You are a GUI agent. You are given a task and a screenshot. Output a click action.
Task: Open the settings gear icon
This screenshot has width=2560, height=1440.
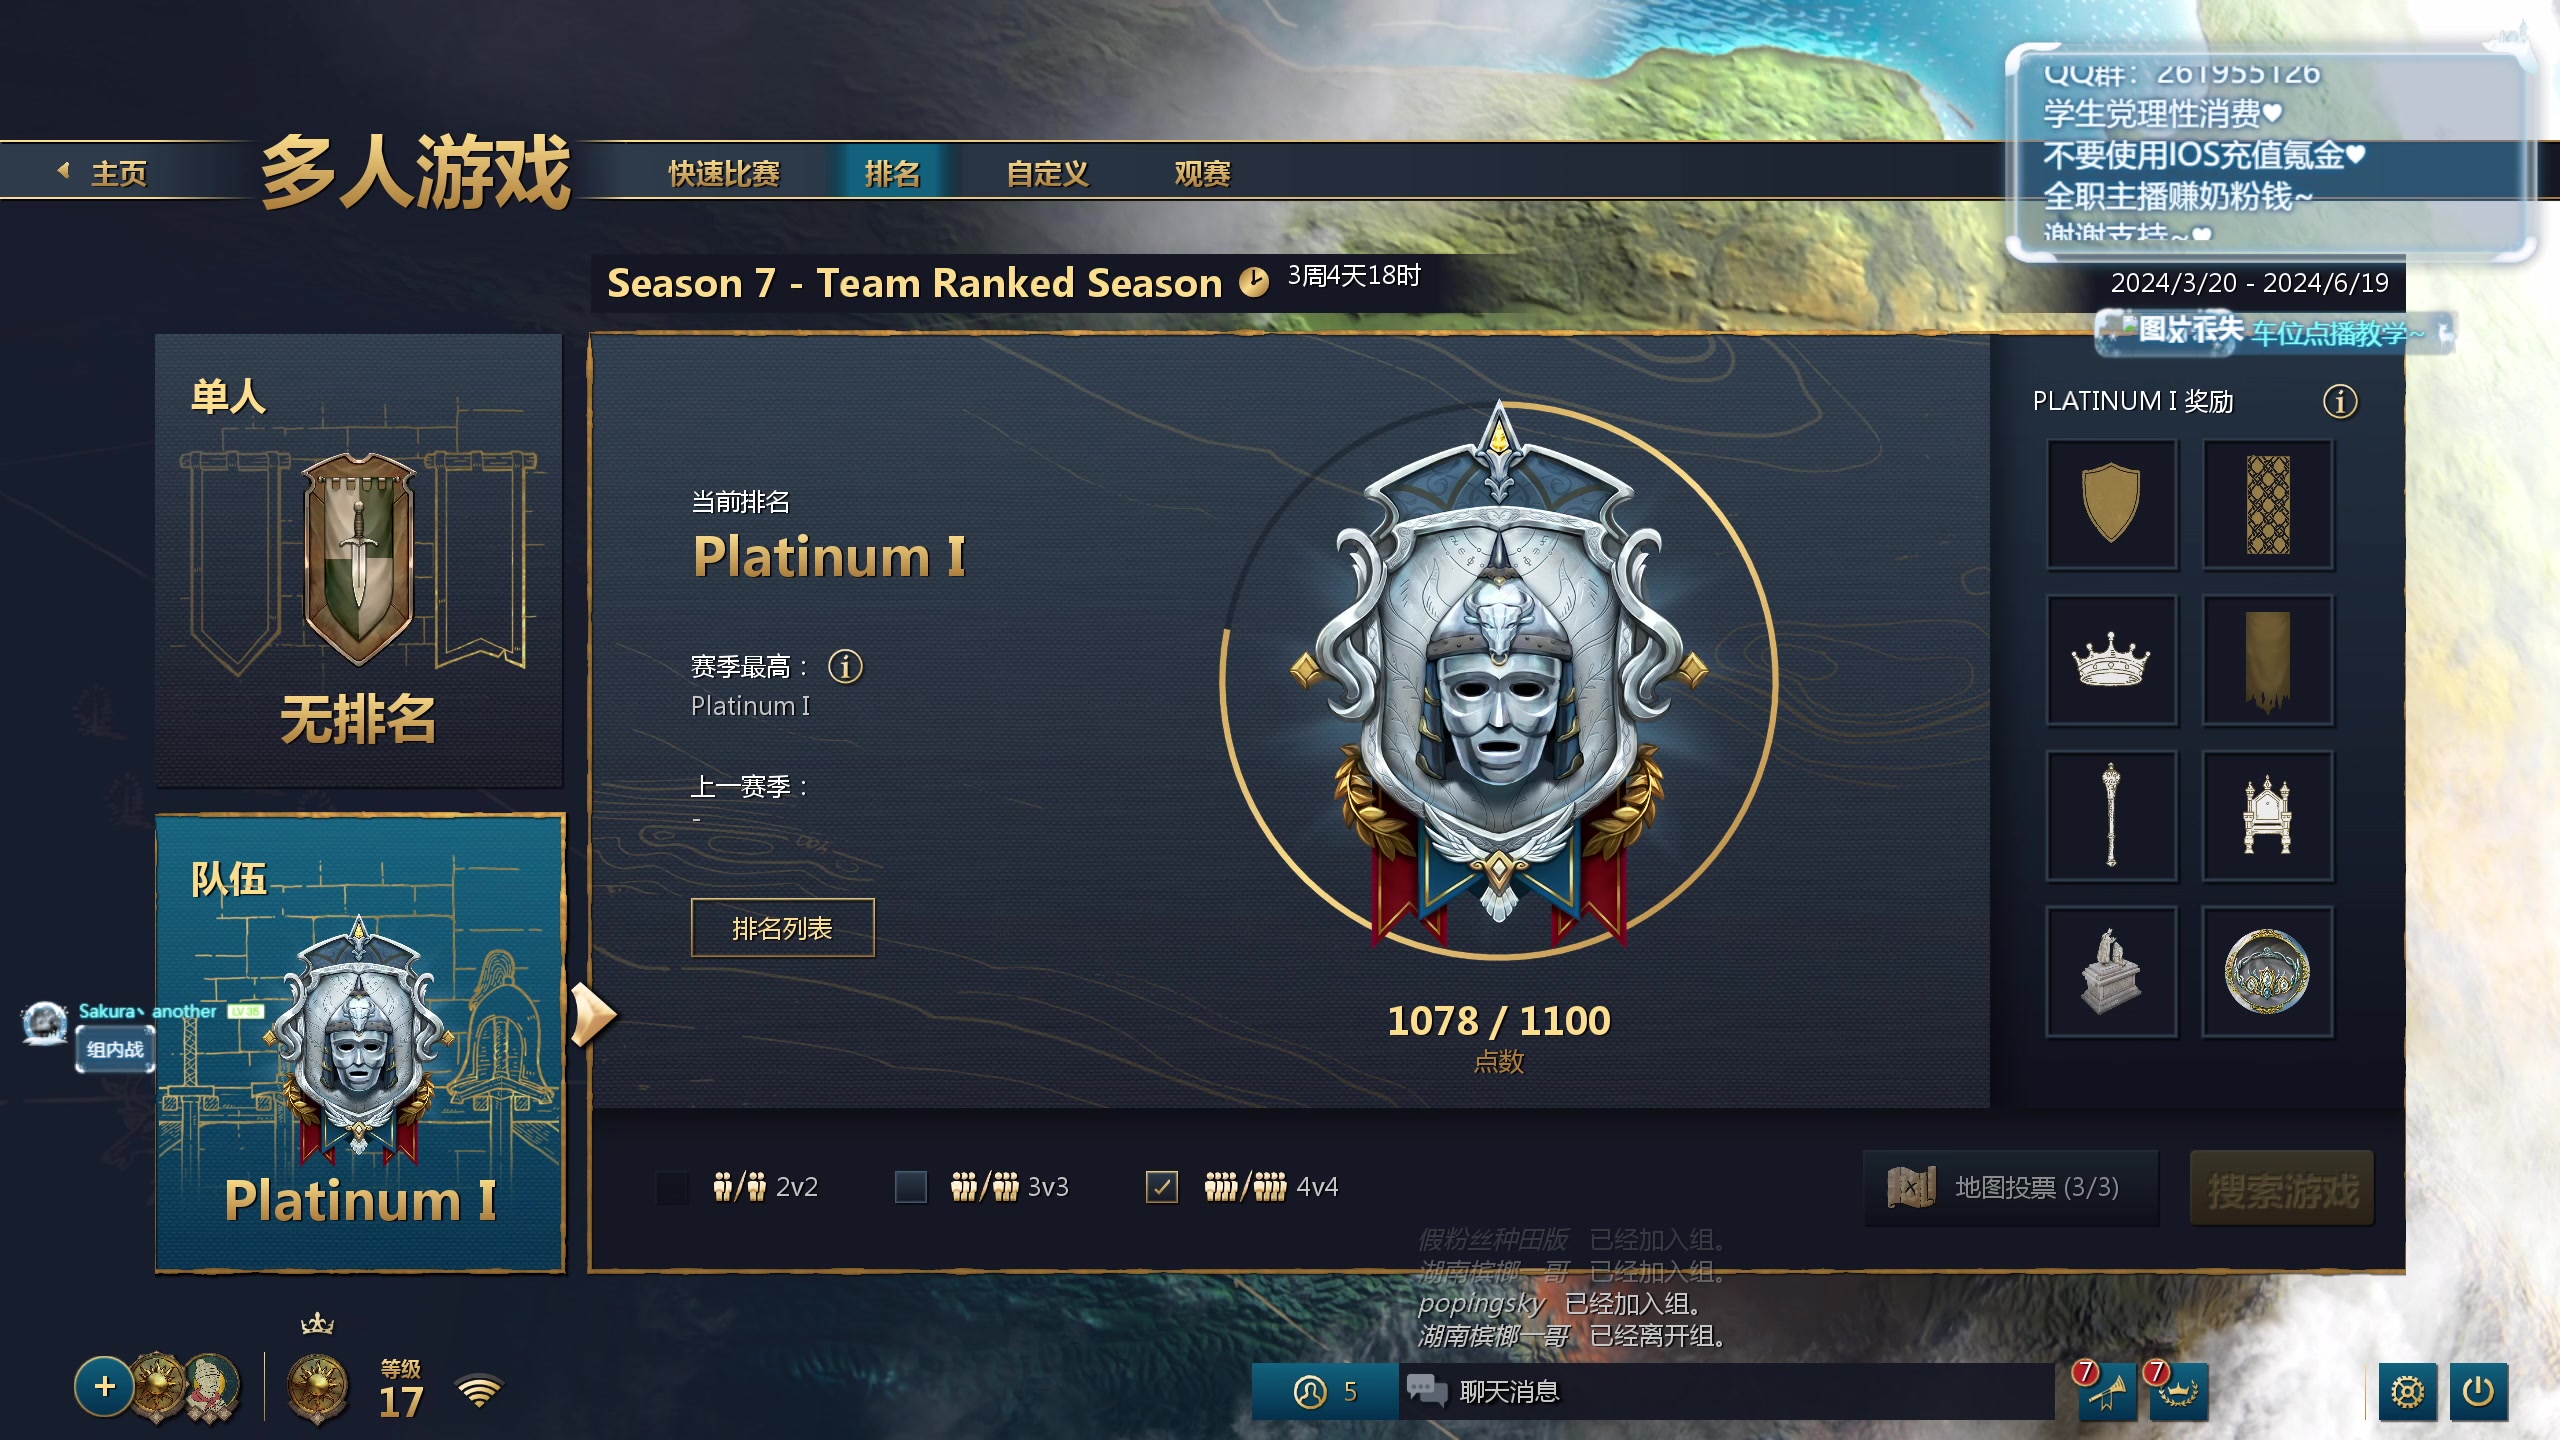(2407, 1391)
